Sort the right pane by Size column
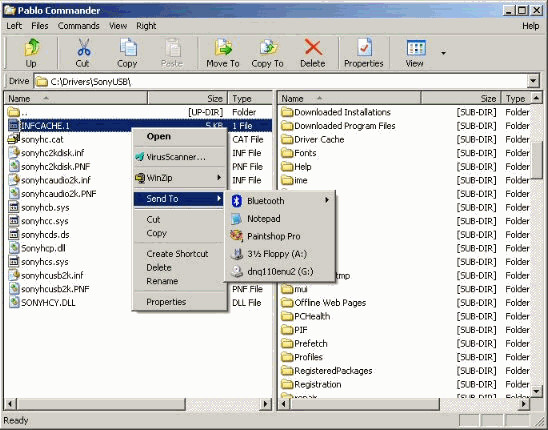 pos(461,99)
